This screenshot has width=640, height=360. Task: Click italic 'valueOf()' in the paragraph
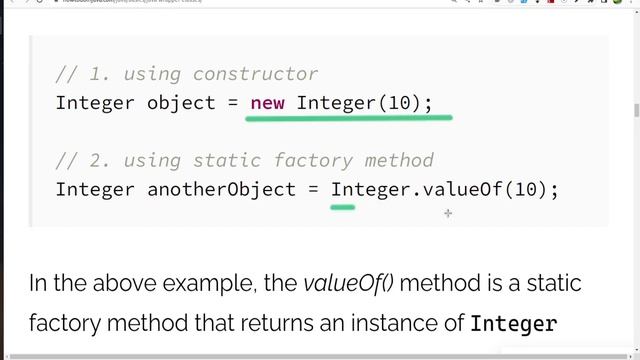pos(349,283)
